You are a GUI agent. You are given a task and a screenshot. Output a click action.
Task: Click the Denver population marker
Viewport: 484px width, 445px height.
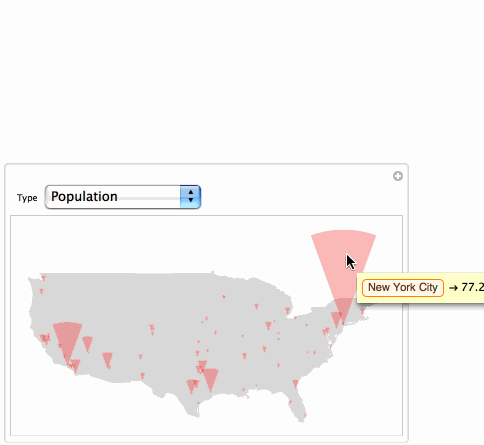(x=152, y=328)
